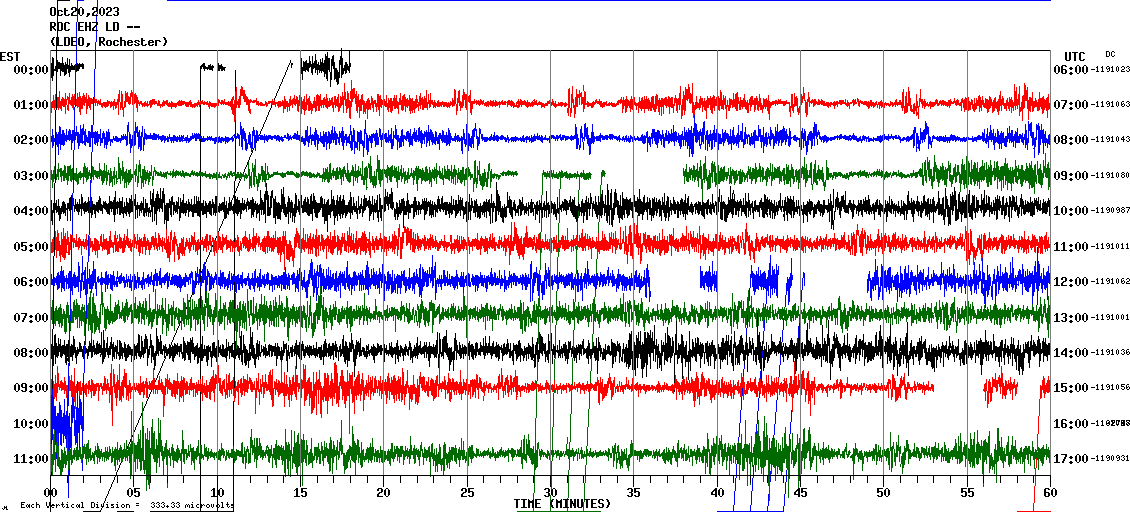Click the 11:00 EST row label
This screenshot has width=1130, height=519.
(x=24, y=459)
